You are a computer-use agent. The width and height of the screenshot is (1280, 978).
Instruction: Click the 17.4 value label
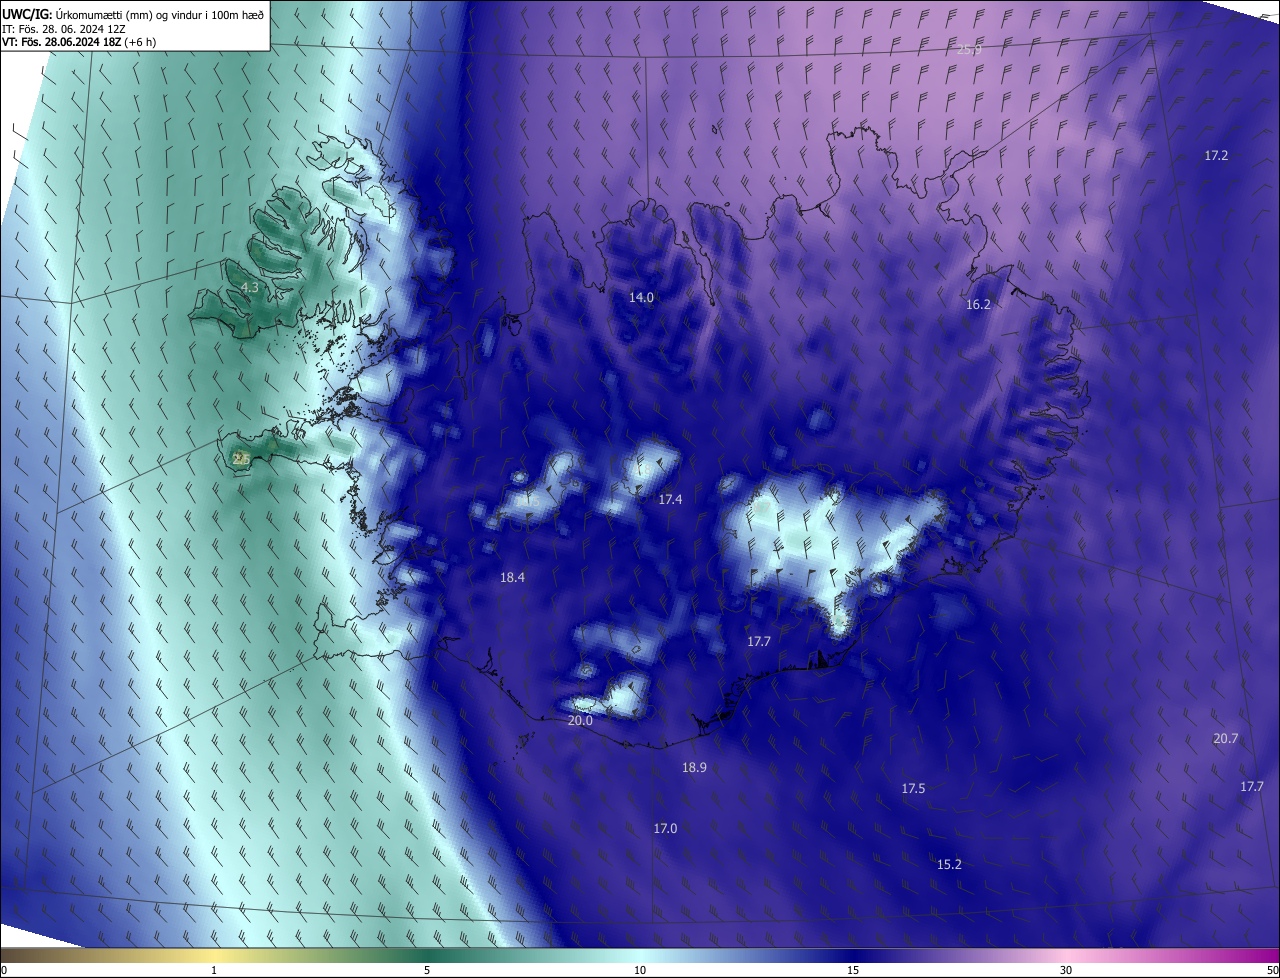[670, 499]
